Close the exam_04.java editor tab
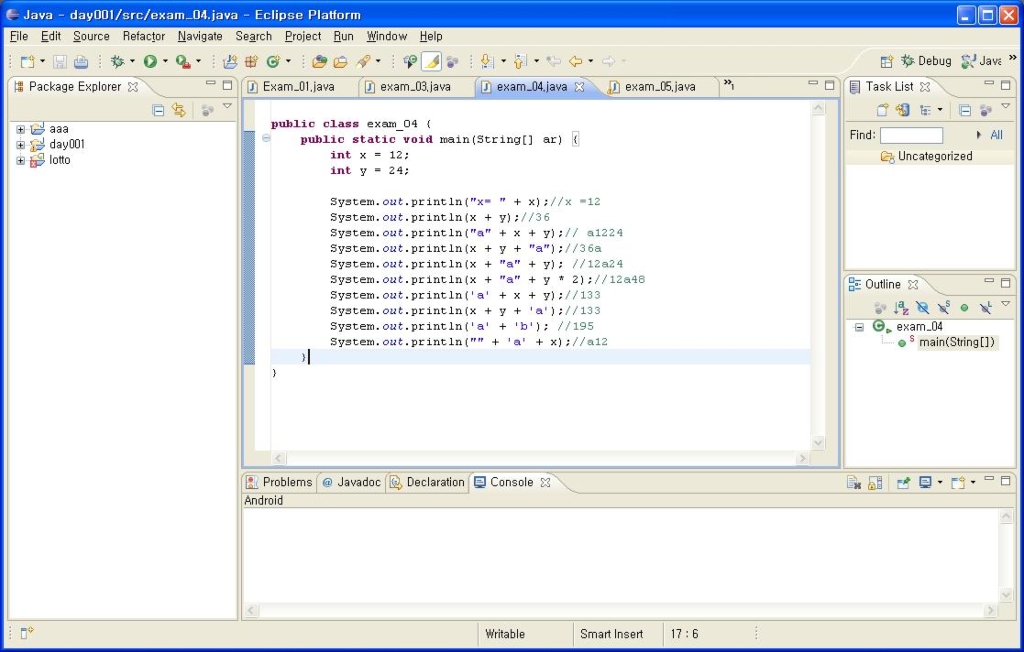 tap(579, 86)
